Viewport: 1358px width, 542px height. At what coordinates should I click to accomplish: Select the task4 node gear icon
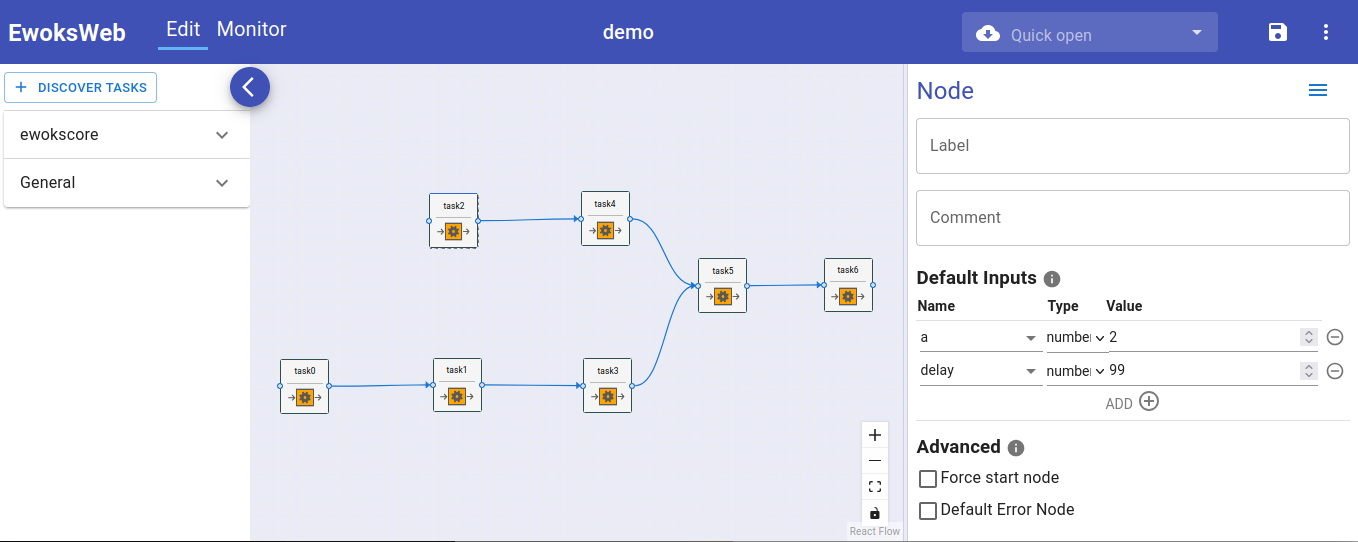click(605, 230)
